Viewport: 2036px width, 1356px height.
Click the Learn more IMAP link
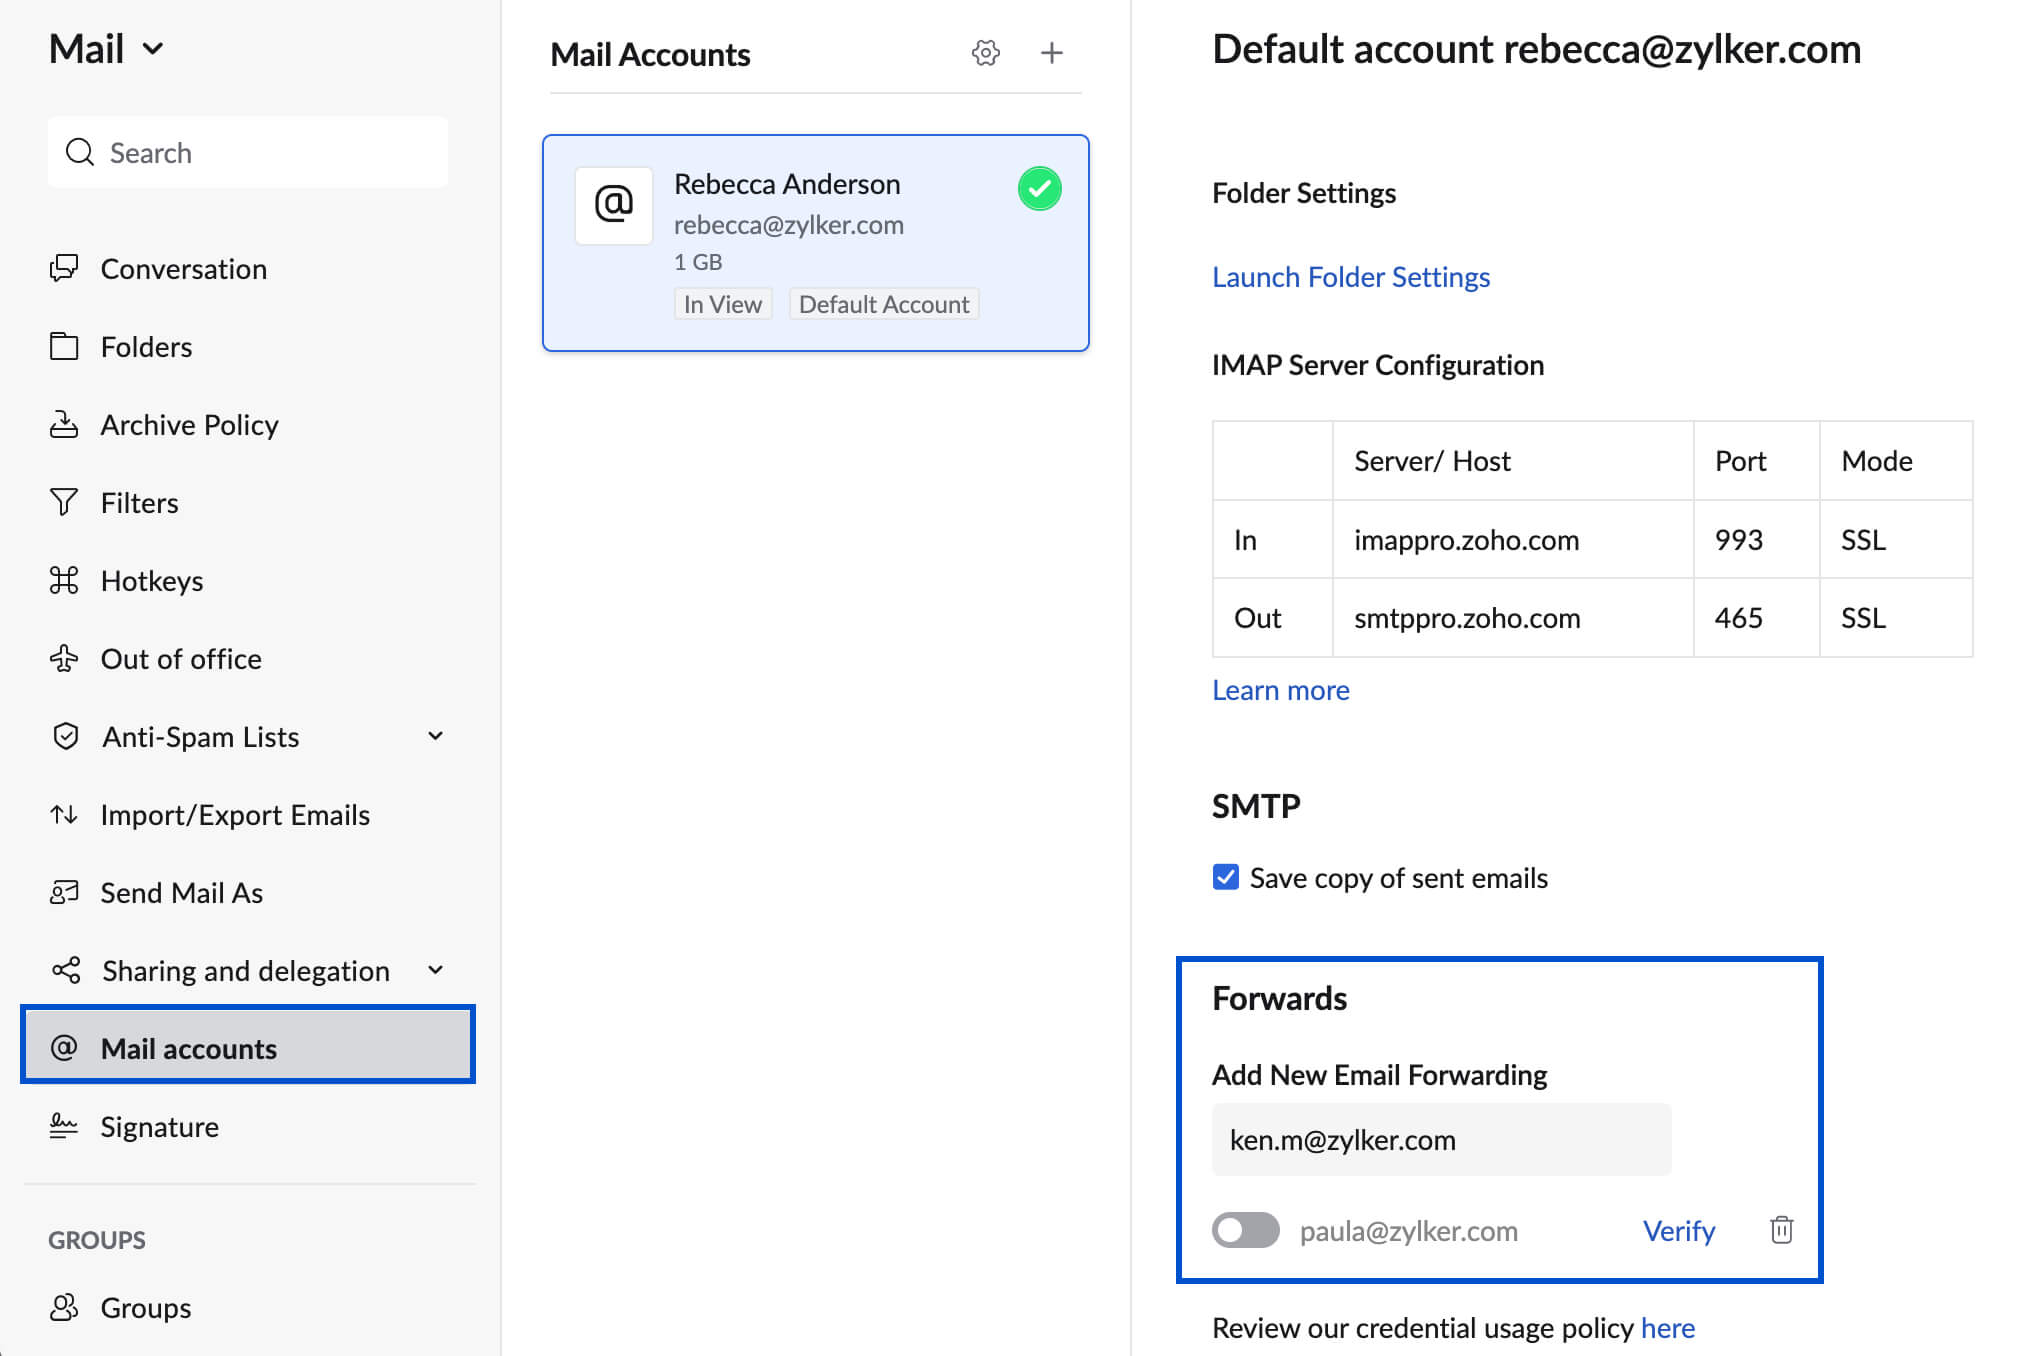pos(1281,690)
